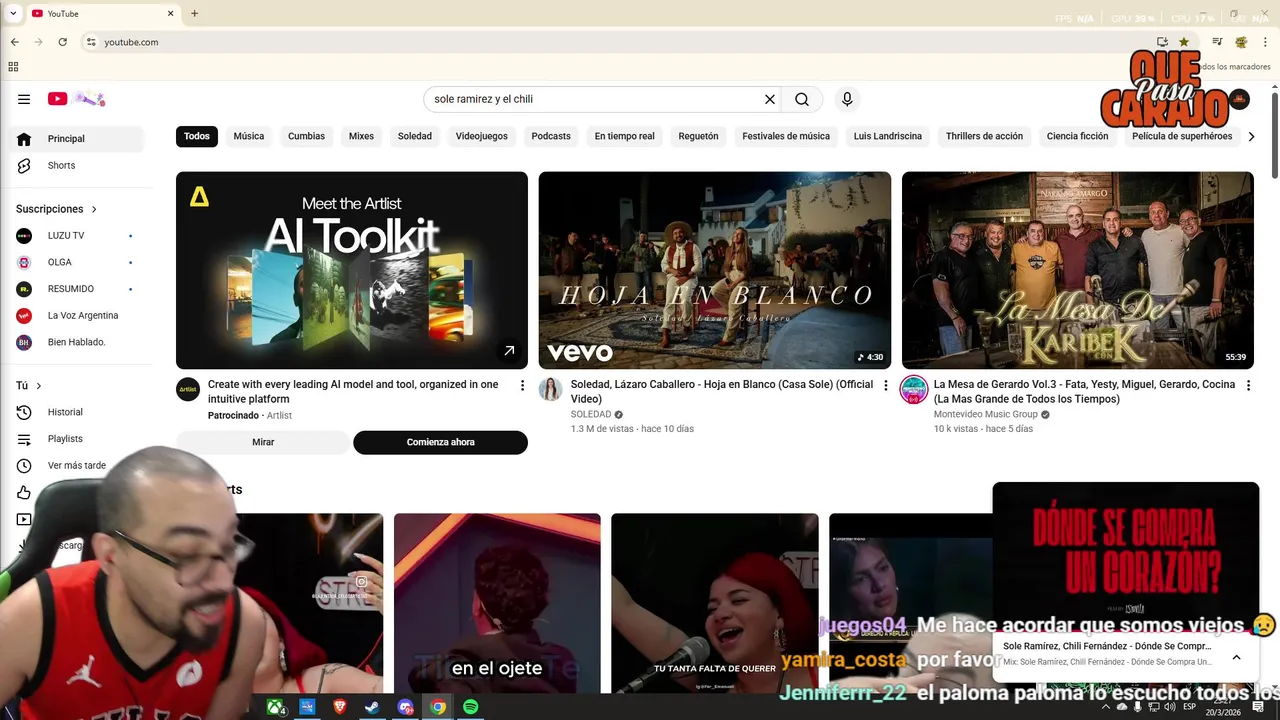Select the En tiempo real chip
This screenshot has width=1280, height=720.
coord(625,136)
